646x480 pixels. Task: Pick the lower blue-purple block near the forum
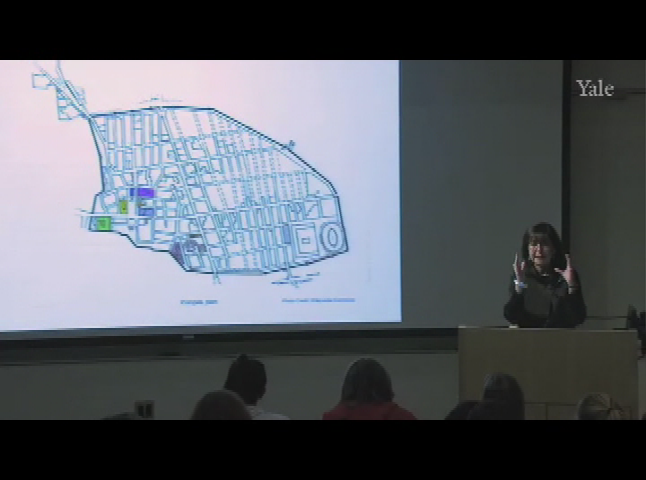tap(146, 211)
